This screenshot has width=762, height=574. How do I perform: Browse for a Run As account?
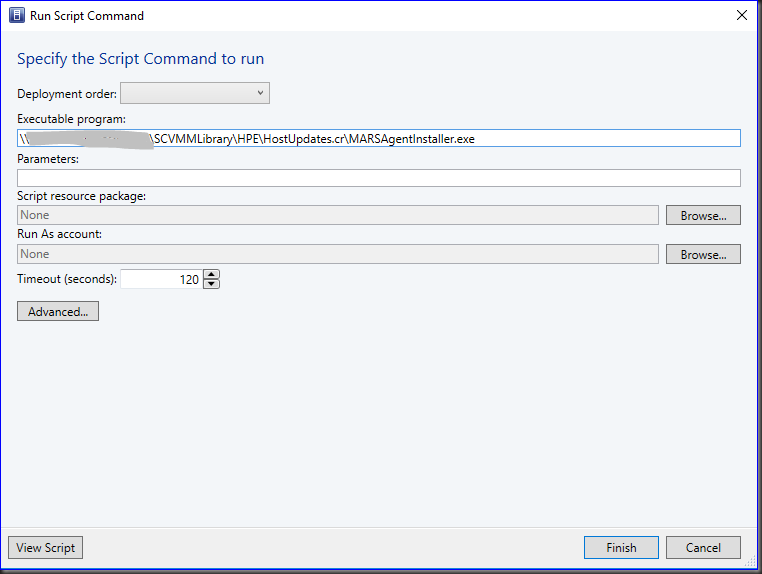coord(703,255)
